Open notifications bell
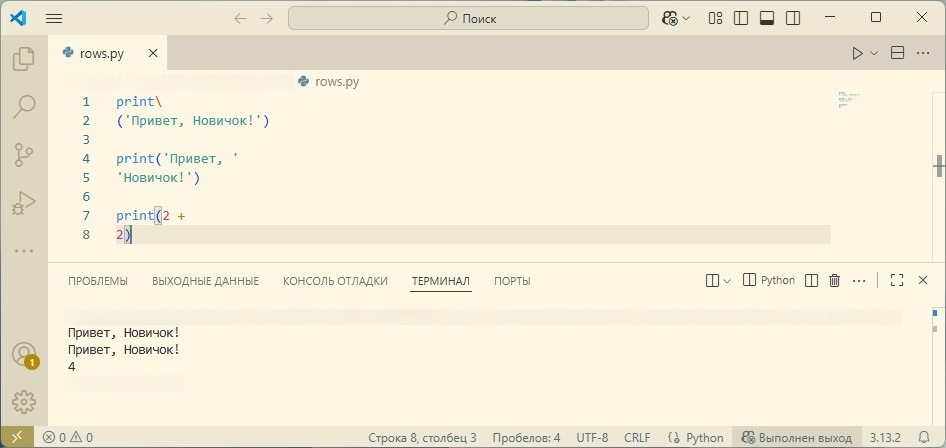This screenshot has height=448, width=946. 924,437
